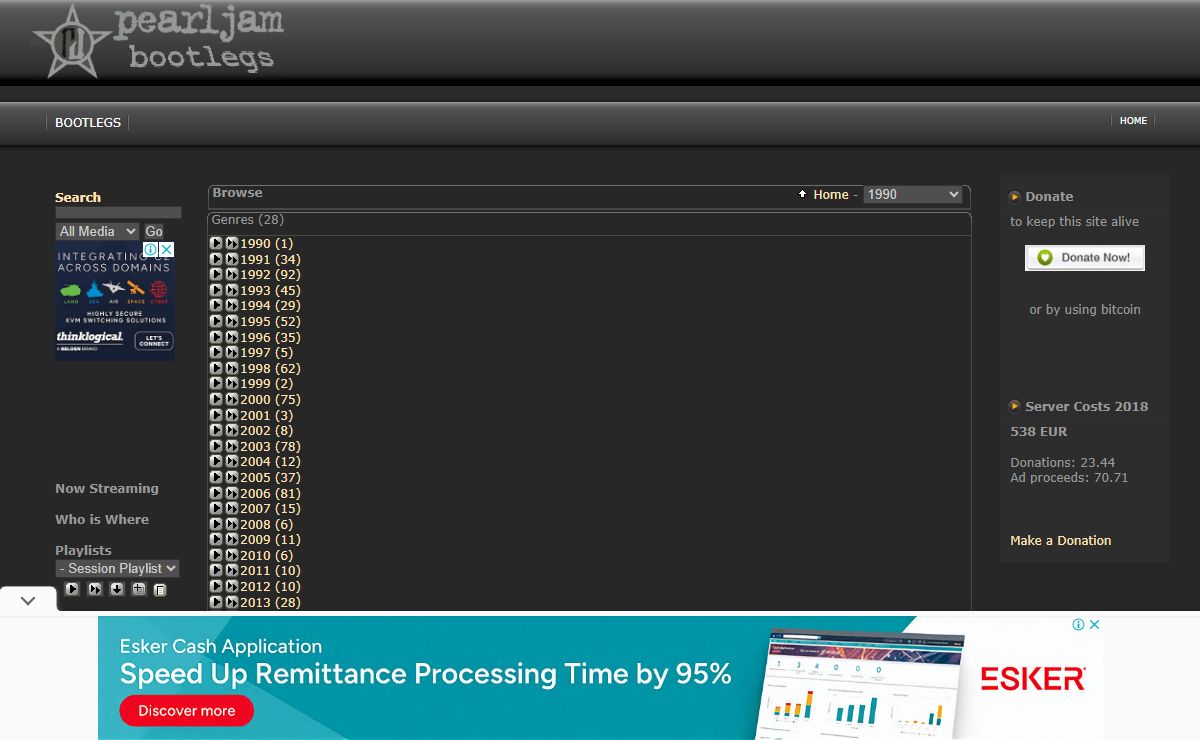Click the double-arrow play icon beside 1995

[232, 321]
